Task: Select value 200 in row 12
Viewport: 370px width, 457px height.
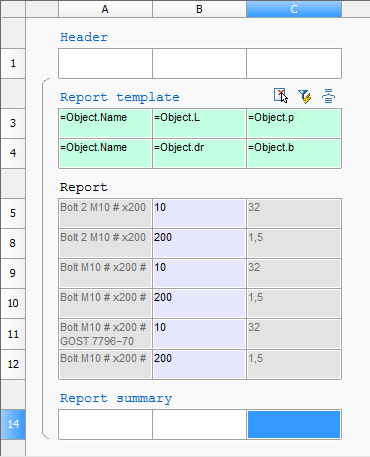Action: [199, 364]
